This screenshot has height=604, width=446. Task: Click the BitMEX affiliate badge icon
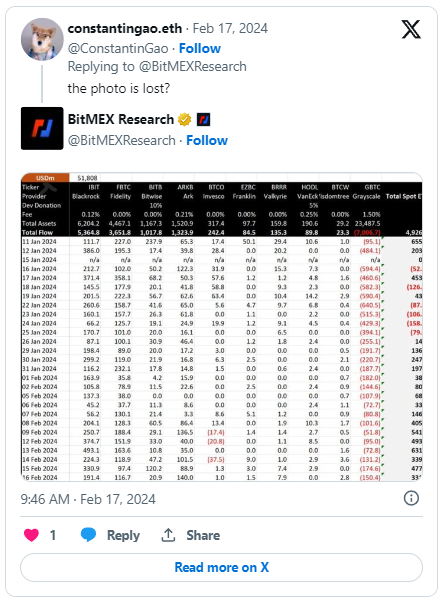(x=203, y=120)
